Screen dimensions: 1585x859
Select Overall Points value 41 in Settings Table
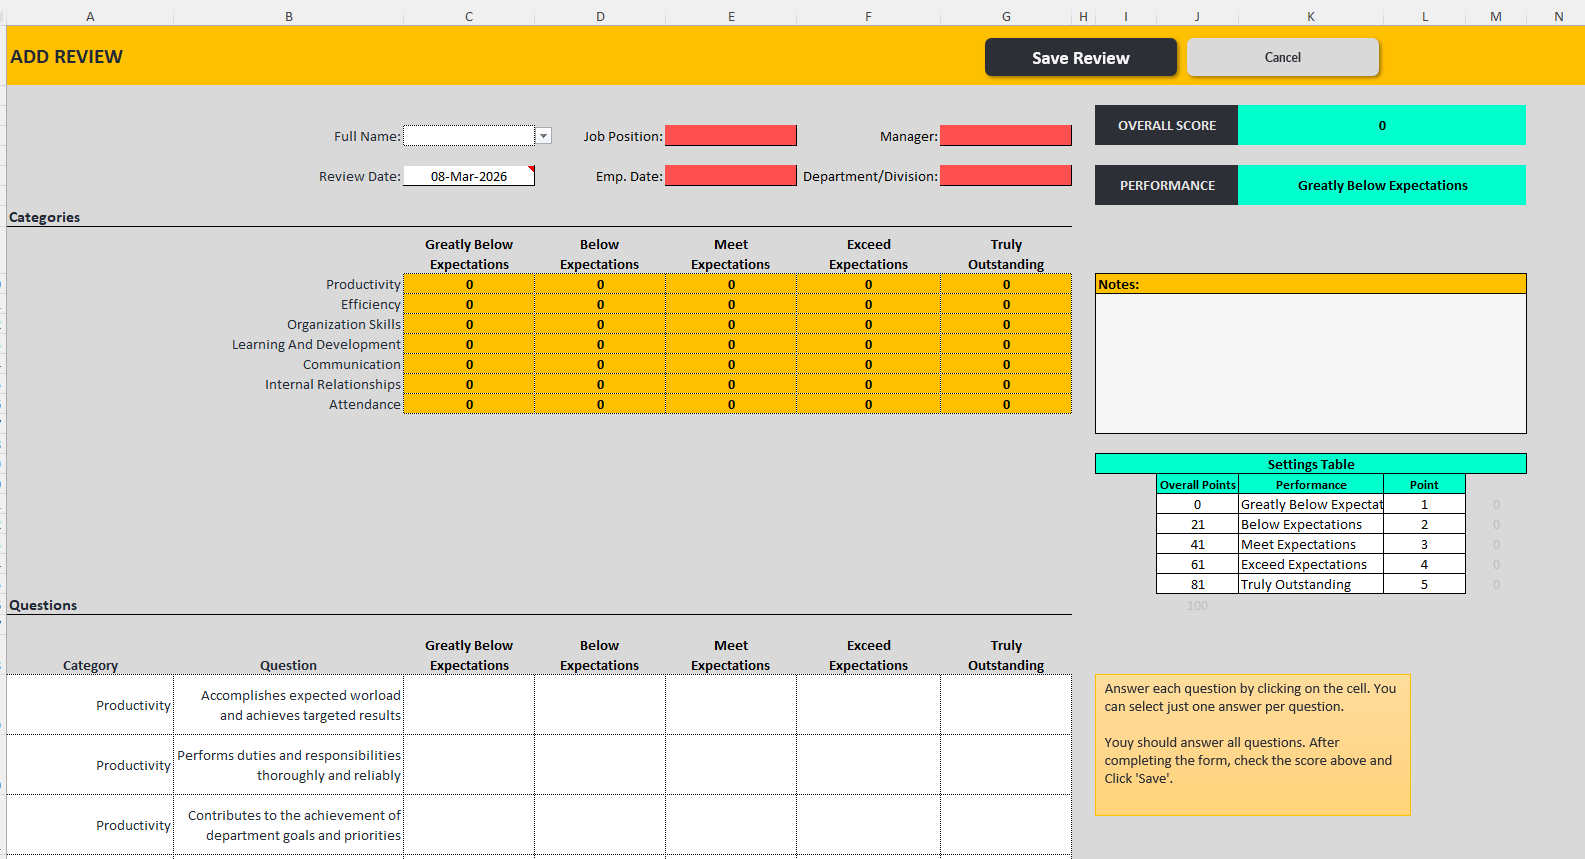[x=1197, y=545]
